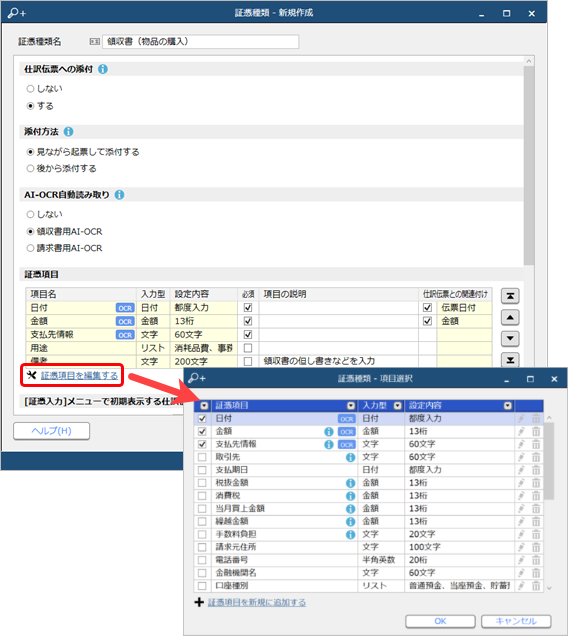Check the 取引先 checkbox
The image size is (568, 636).
pos(202,457)
